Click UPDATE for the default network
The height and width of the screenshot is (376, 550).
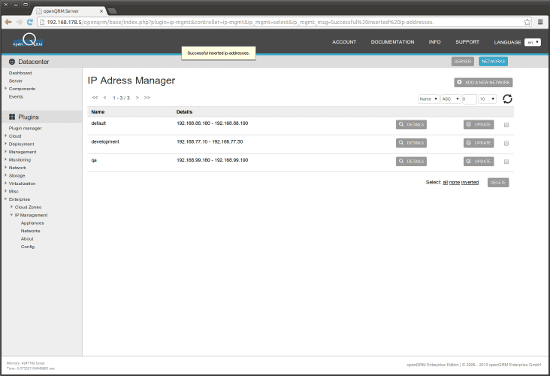coord(479,125)
